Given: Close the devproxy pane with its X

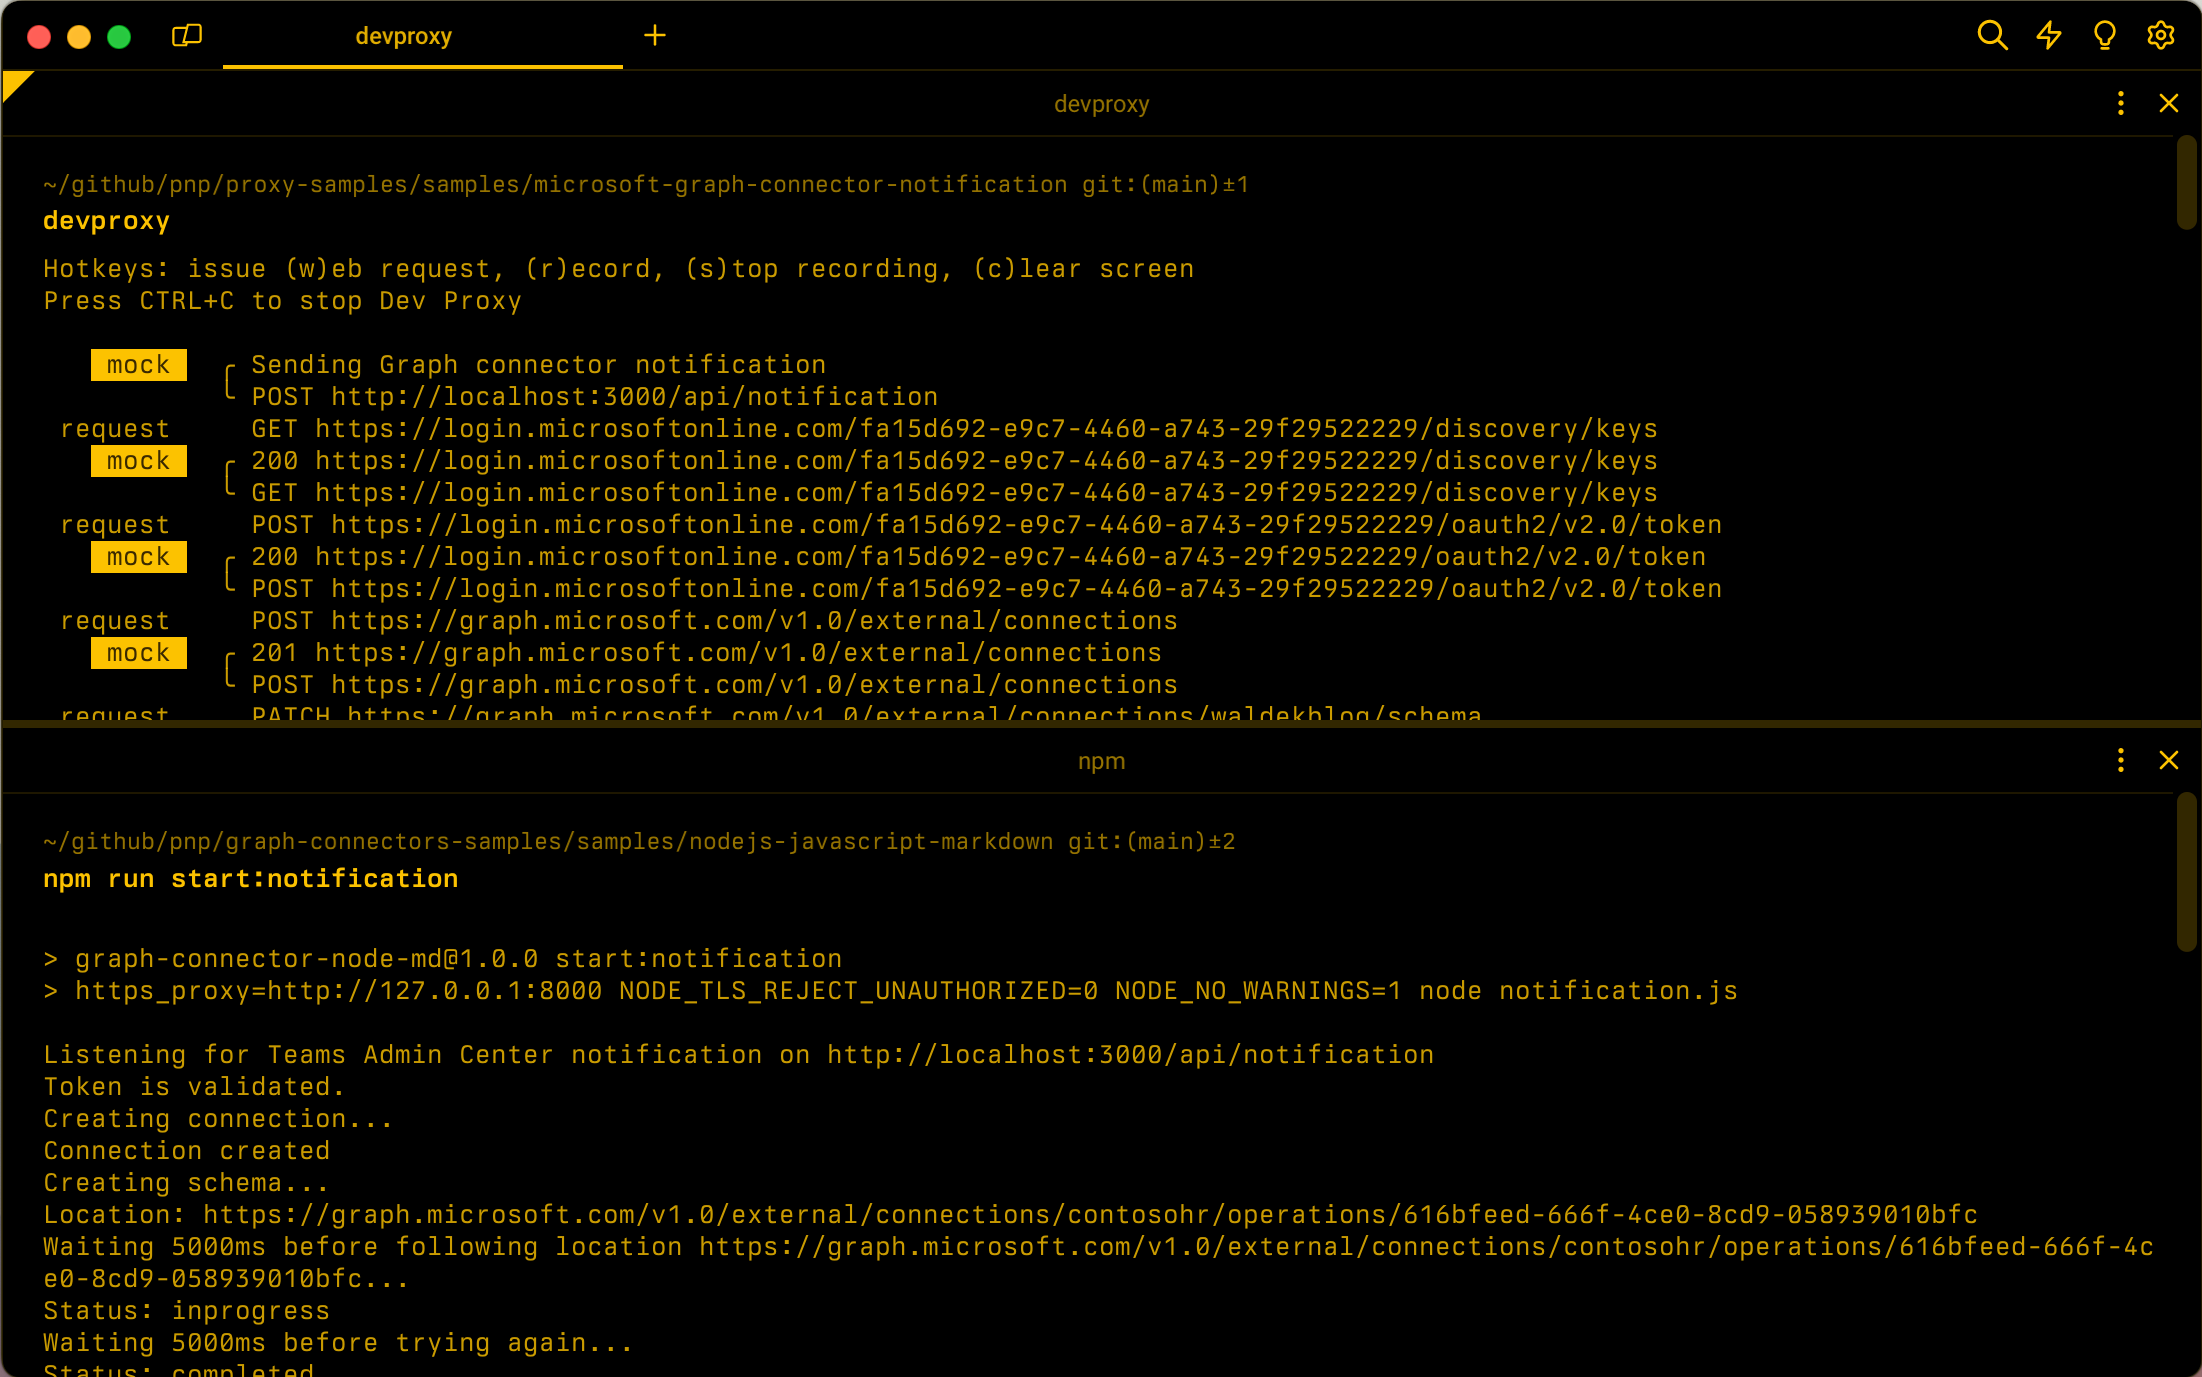Looking at the screenshot, I should click(2169, 103).
